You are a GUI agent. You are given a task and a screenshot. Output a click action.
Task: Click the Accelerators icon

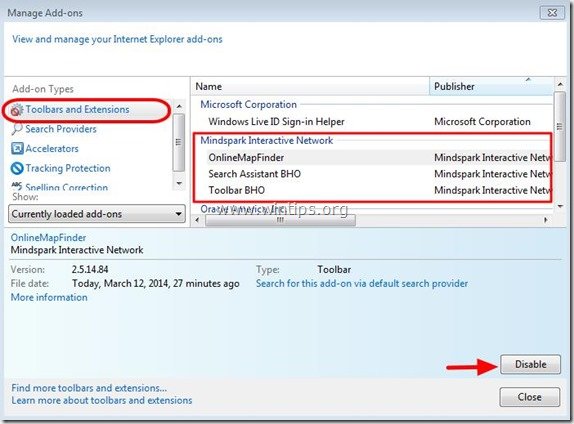tap(17, 149)
